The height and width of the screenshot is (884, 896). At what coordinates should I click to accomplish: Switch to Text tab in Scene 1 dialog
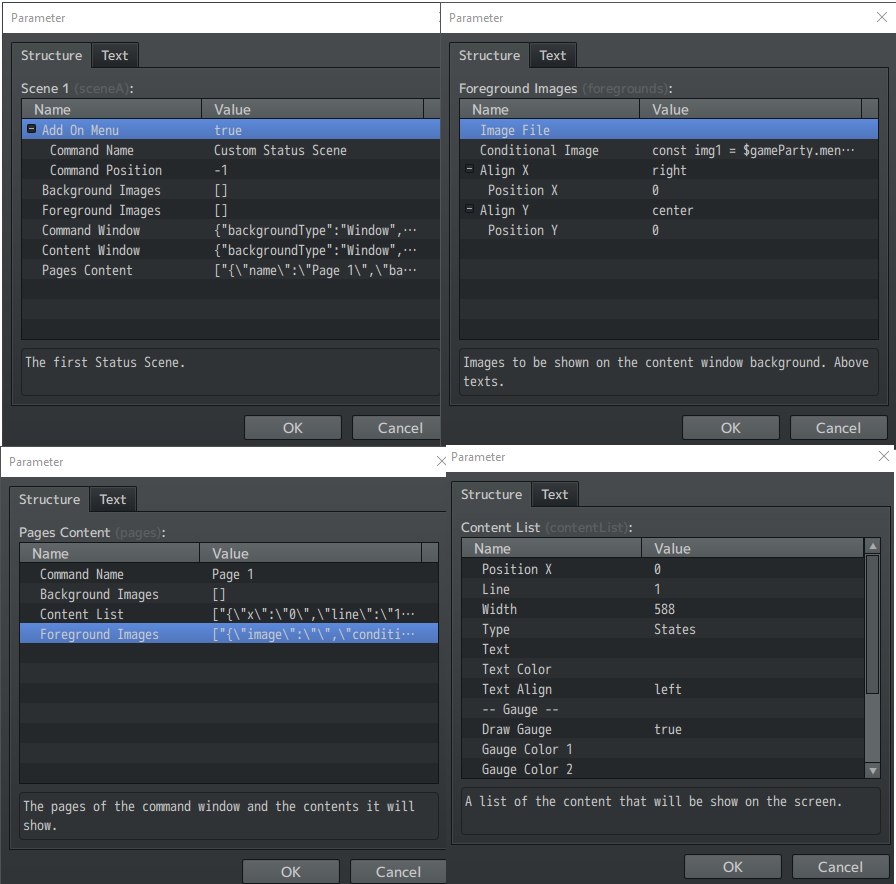[115, 55]
